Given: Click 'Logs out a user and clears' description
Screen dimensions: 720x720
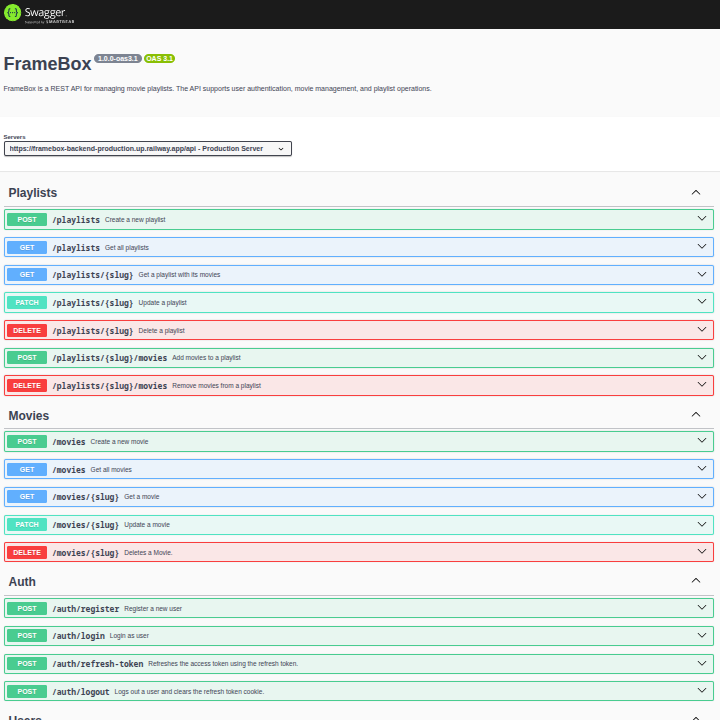Looking at the screenshot, I should coord(189,692).
